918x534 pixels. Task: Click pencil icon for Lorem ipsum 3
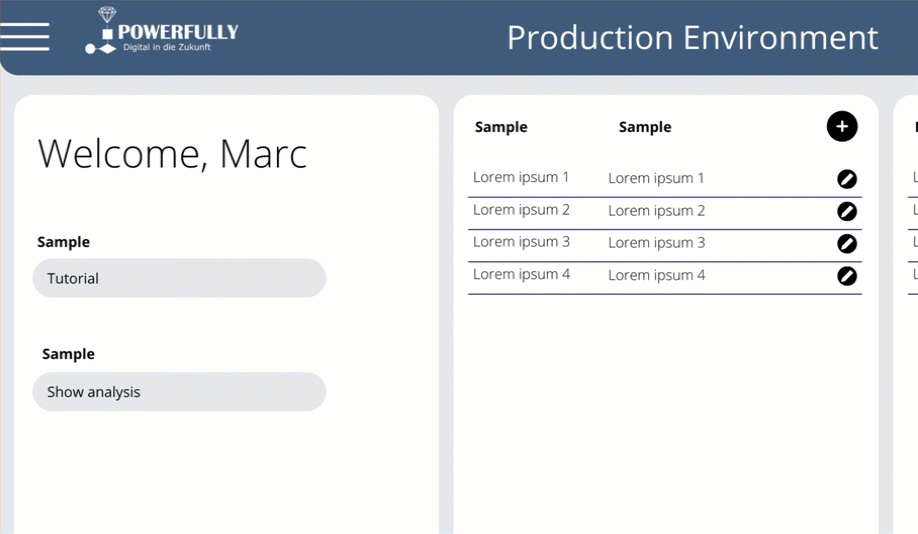pos(847,244)
